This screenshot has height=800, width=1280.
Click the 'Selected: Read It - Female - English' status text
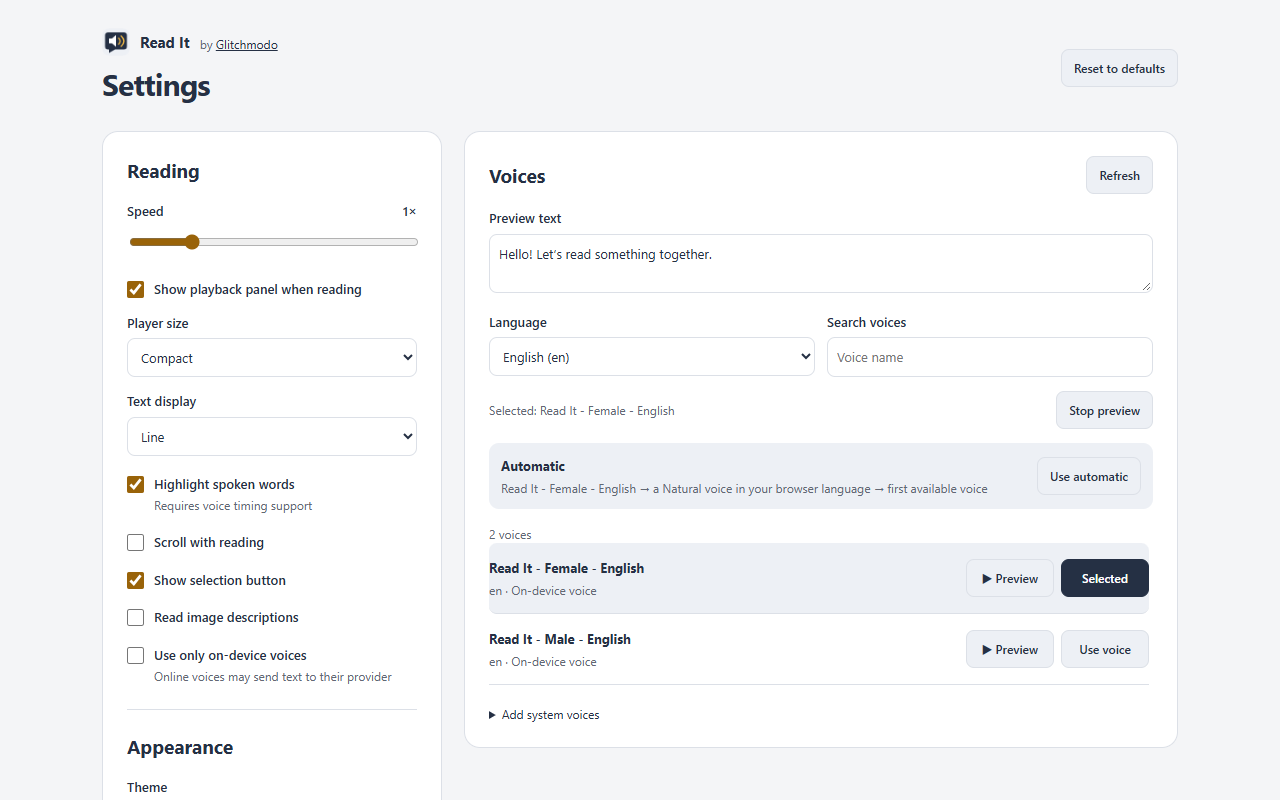click(582, 411)
